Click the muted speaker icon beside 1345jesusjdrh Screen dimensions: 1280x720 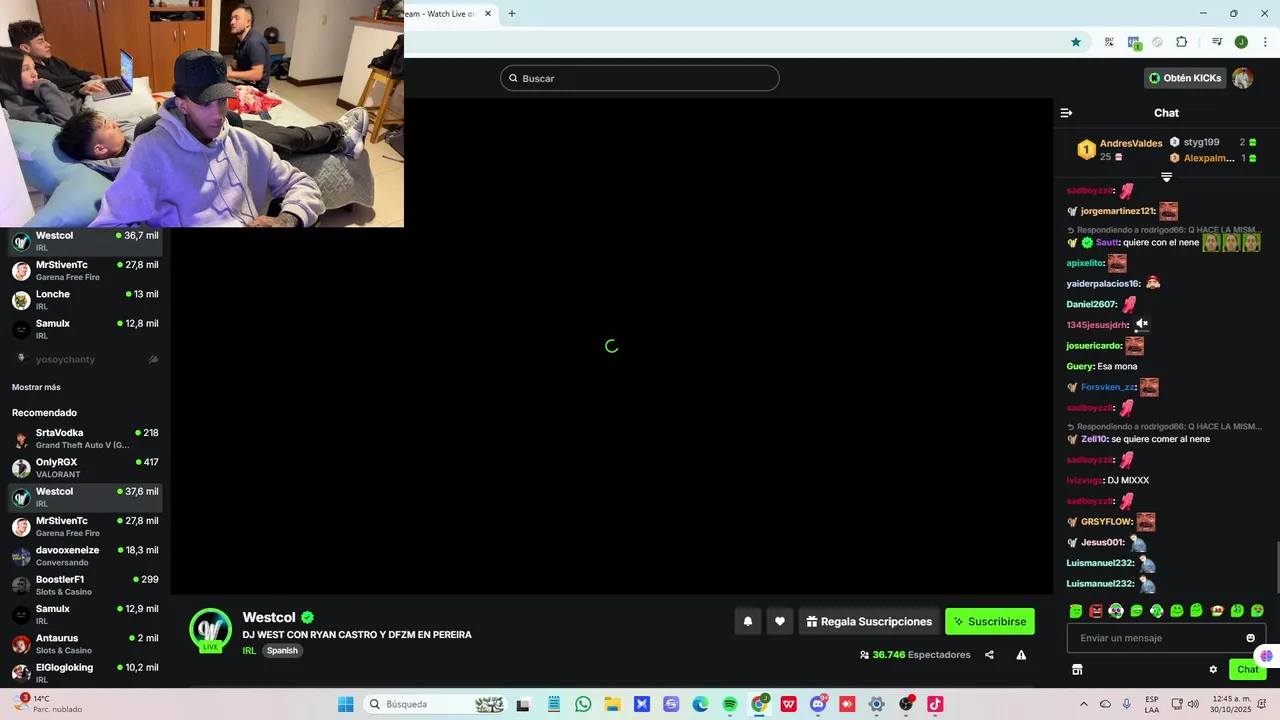(x=1142, y=324)
